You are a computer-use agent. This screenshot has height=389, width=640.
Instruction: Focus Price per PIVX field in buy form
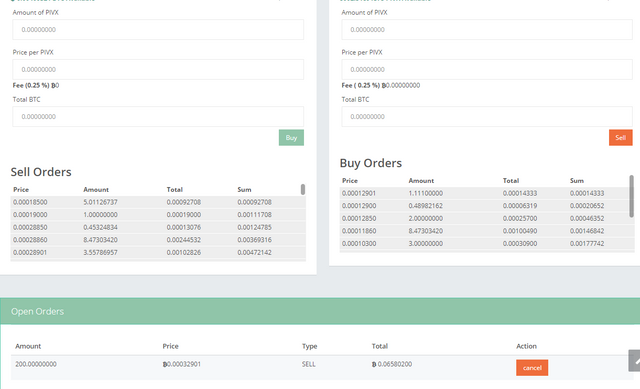pyautogui.click(x=158, y=69)
